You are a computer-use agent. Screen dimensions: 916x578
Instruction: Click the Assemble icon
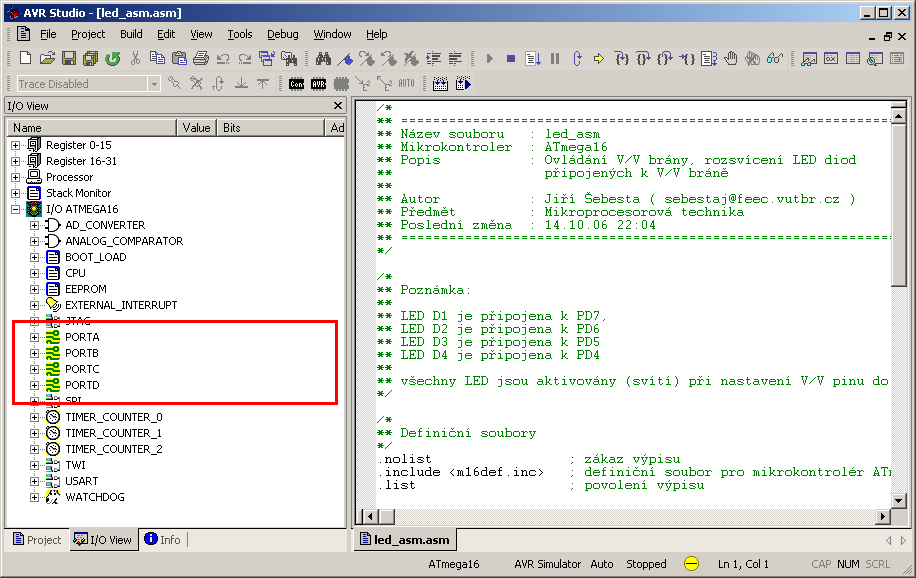pyautogui.click(x=440, y=84)
